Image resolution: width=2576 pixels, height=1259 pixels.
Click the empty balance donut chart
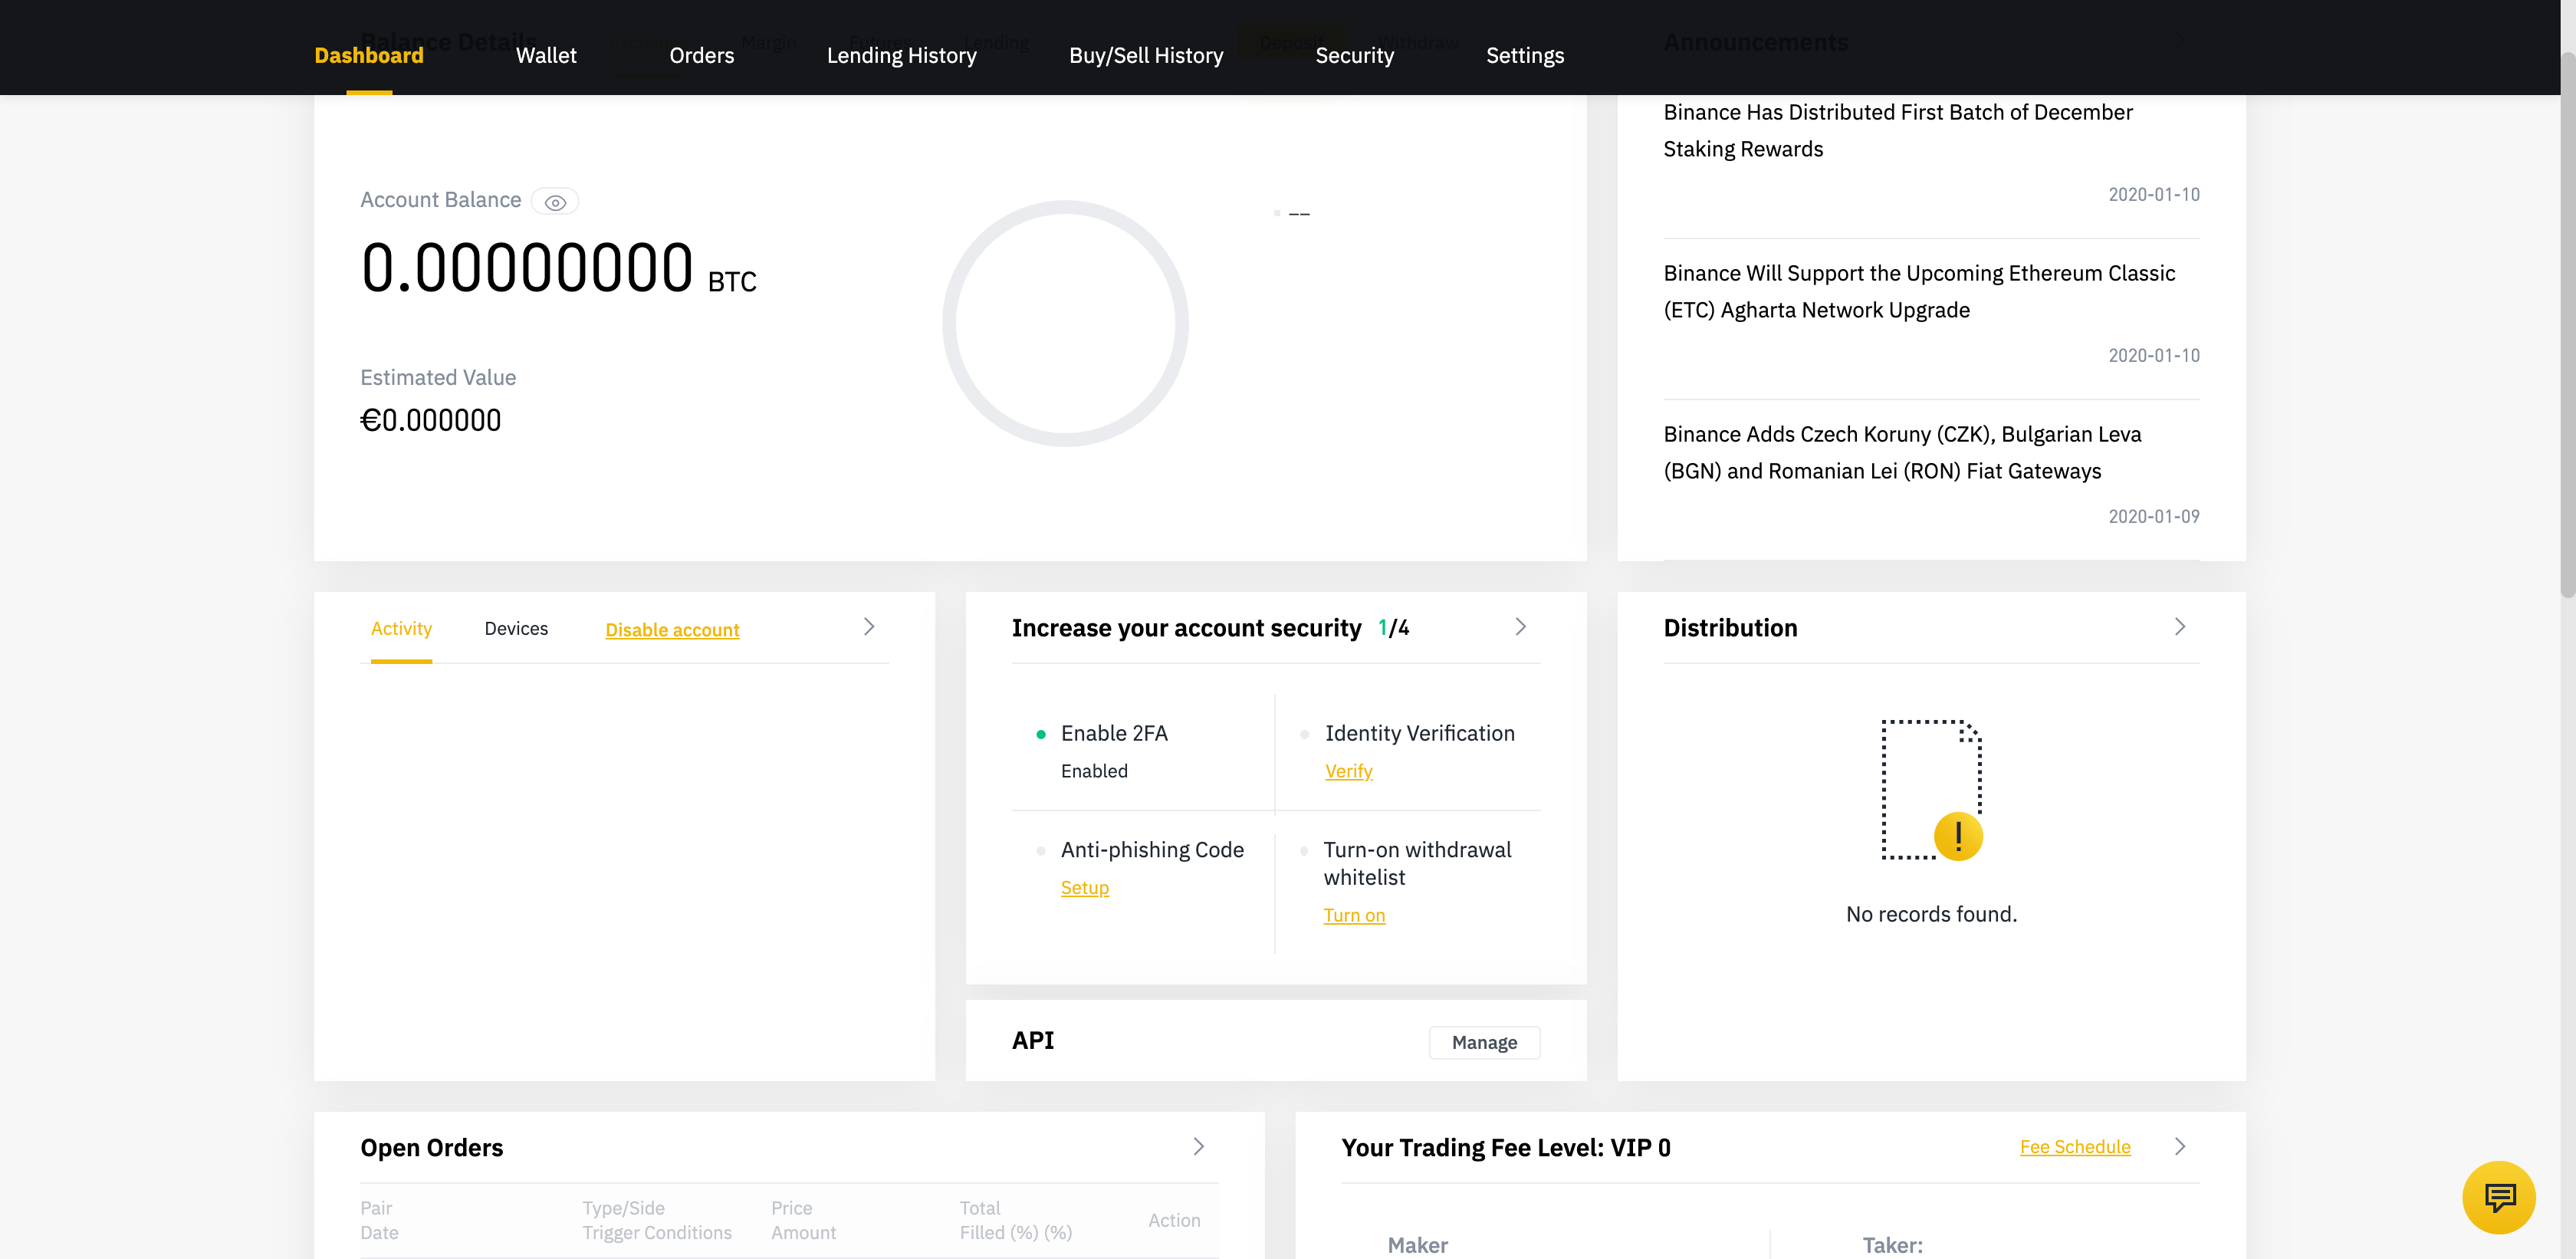(x=1065, y=323)
